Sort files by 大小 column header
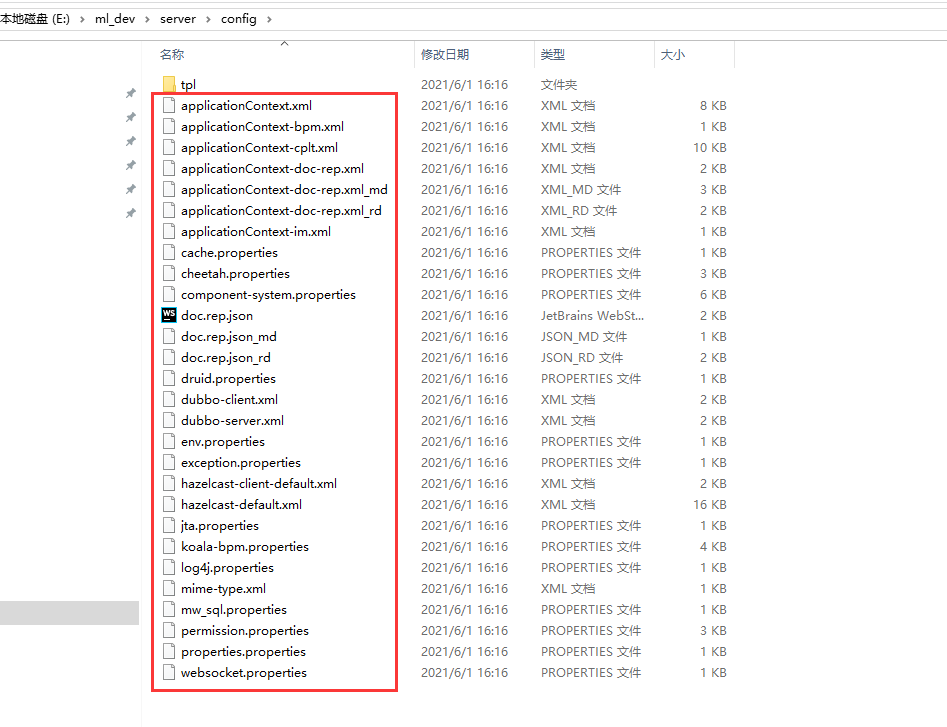Screen dimensions: 947x727 [x=672, y=54]
